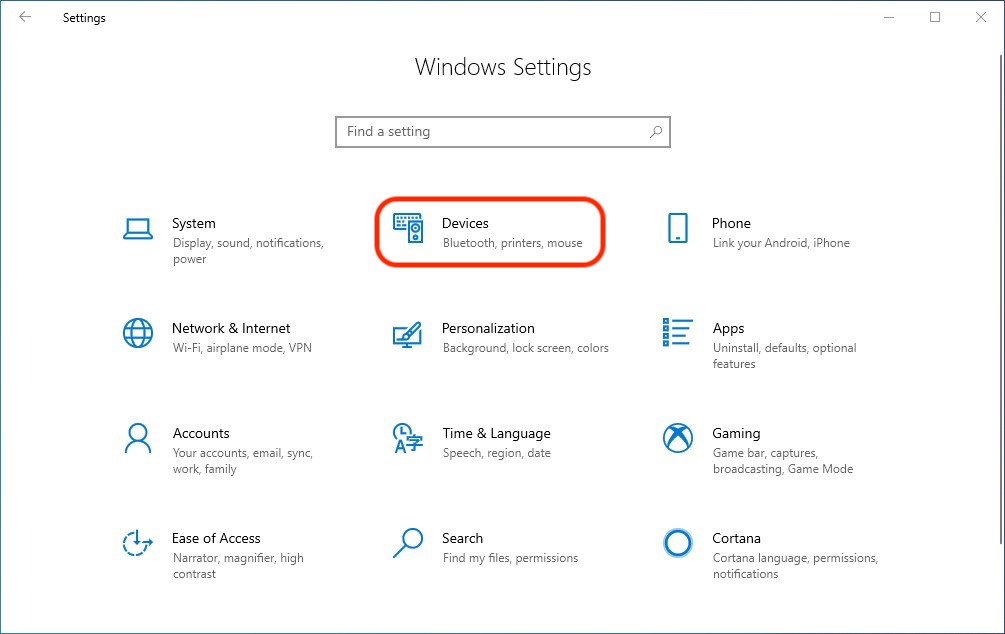Screen dimensions: 1005x634
Task: Click 'Speech, region, date' description
Action: [x=497, y=453]
